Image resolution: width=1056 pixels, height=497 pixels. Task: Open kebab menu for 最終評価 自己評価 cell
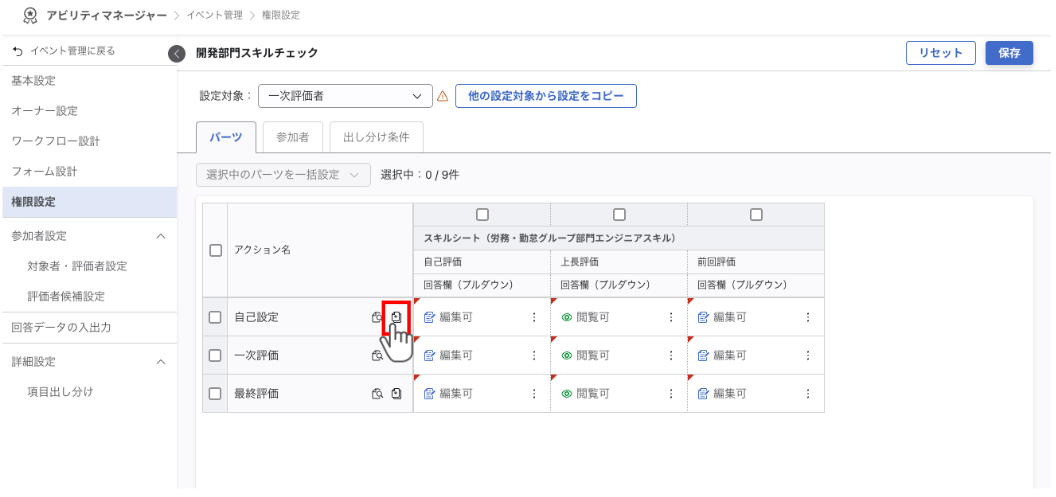point(534,394)
